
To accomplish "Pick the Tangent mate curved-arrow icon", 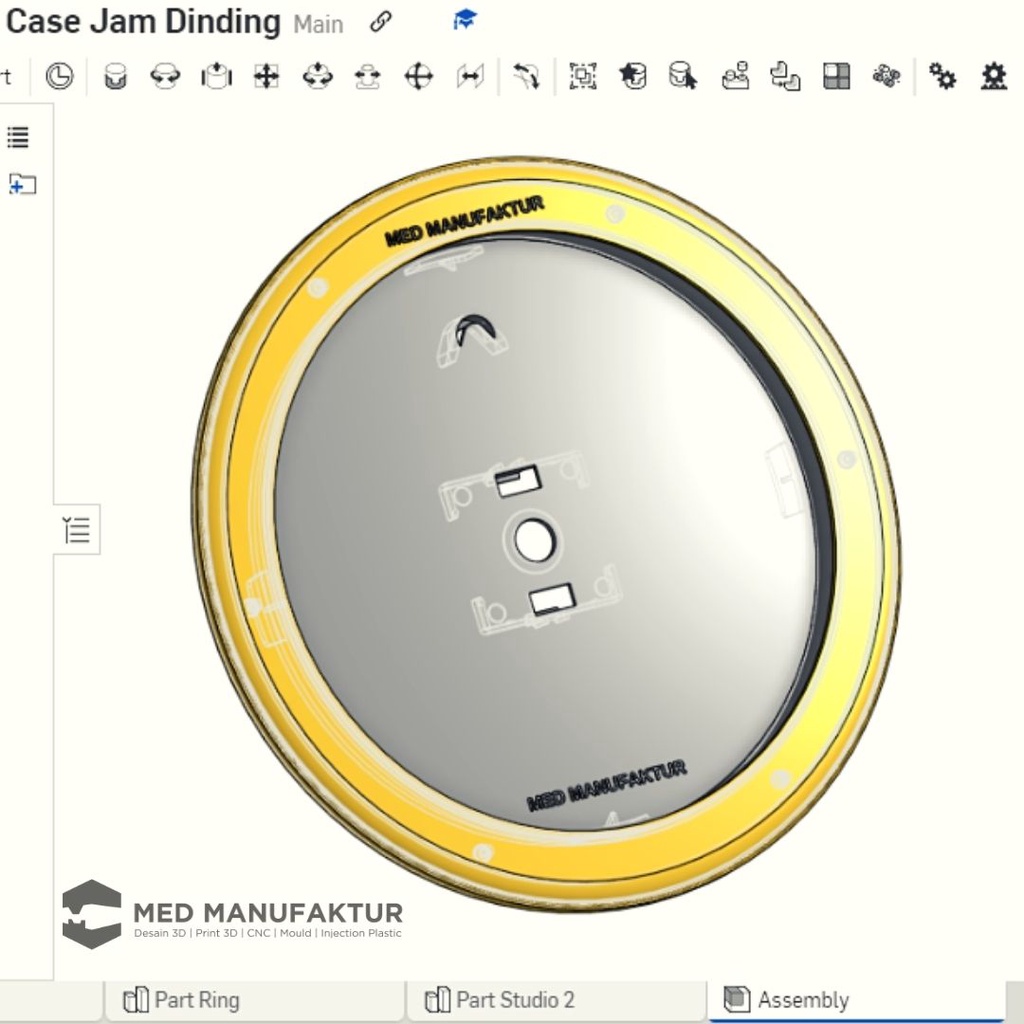I will point(527,76).
